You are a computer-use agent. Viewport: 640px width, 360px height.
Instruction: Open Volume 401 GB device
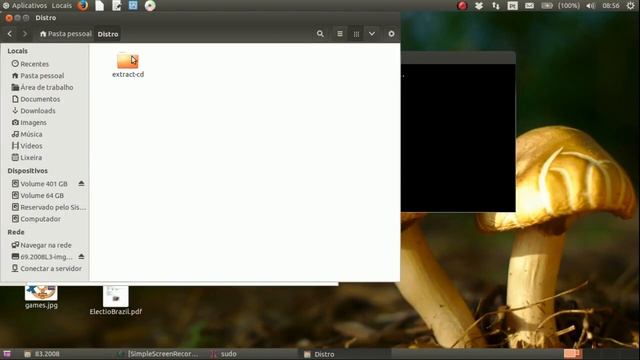40,184
